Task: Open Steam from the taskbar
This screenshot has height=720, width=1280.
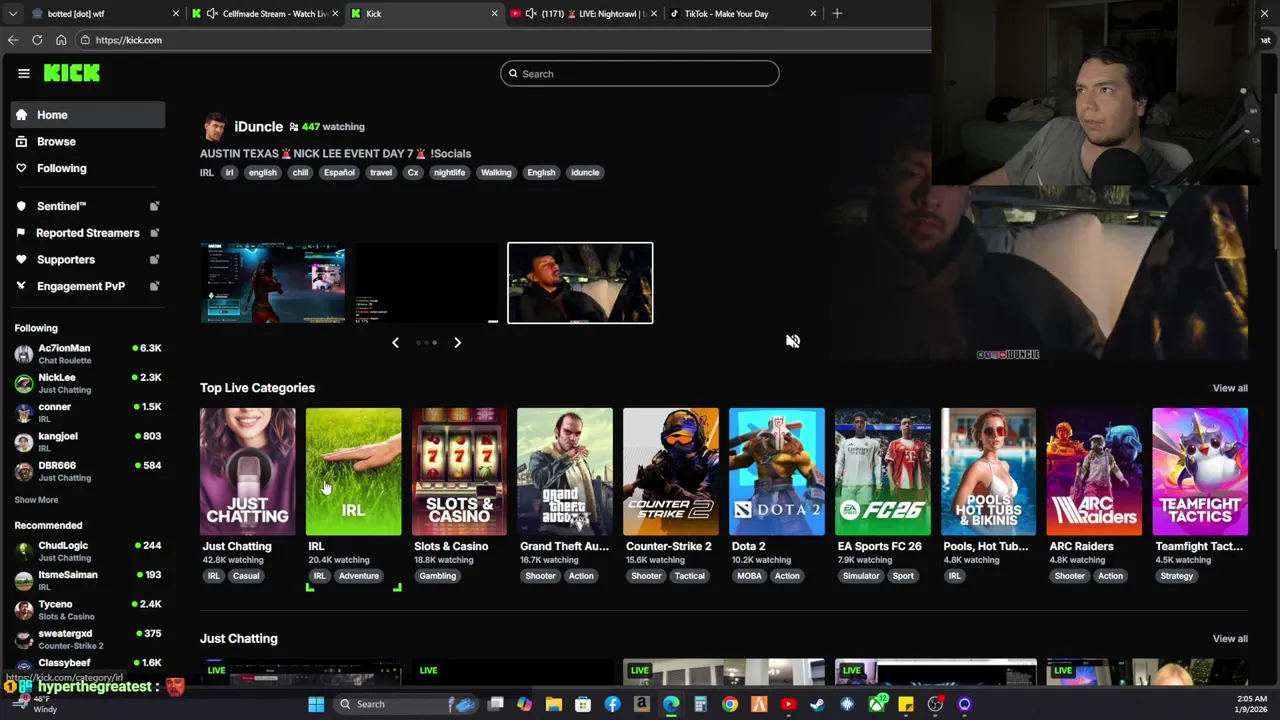Action: point(817,704)
